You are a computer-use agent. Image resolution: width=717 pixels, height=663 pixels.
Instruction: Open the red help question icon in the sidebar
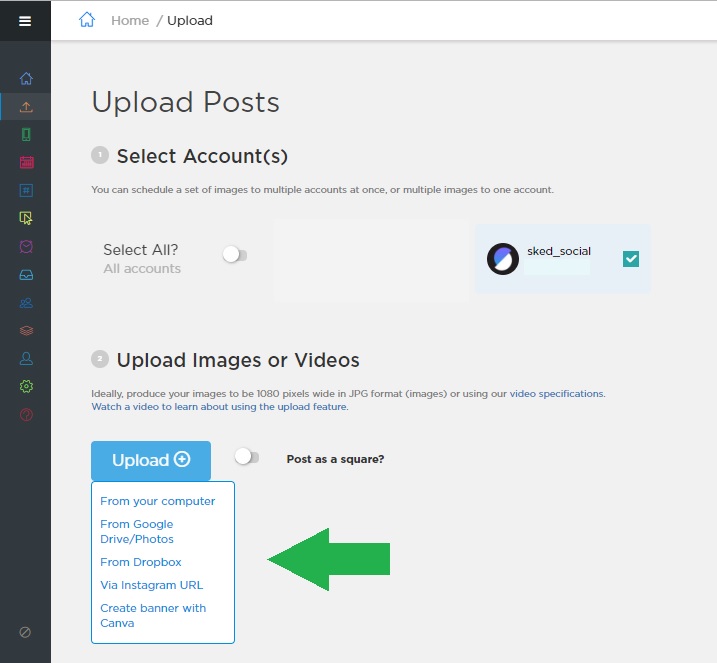(x=26, y=415)
